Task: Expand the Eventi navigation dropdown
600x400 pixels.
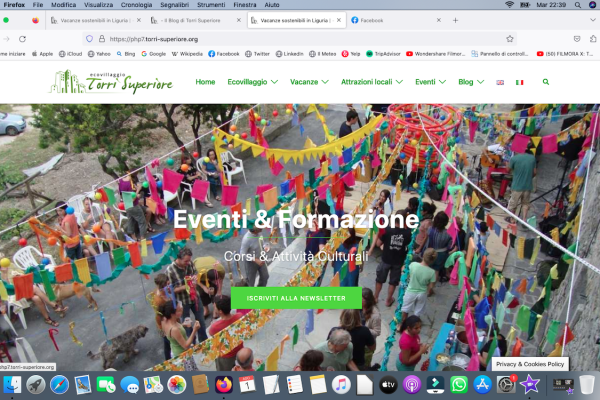Action: click(430, 82)
